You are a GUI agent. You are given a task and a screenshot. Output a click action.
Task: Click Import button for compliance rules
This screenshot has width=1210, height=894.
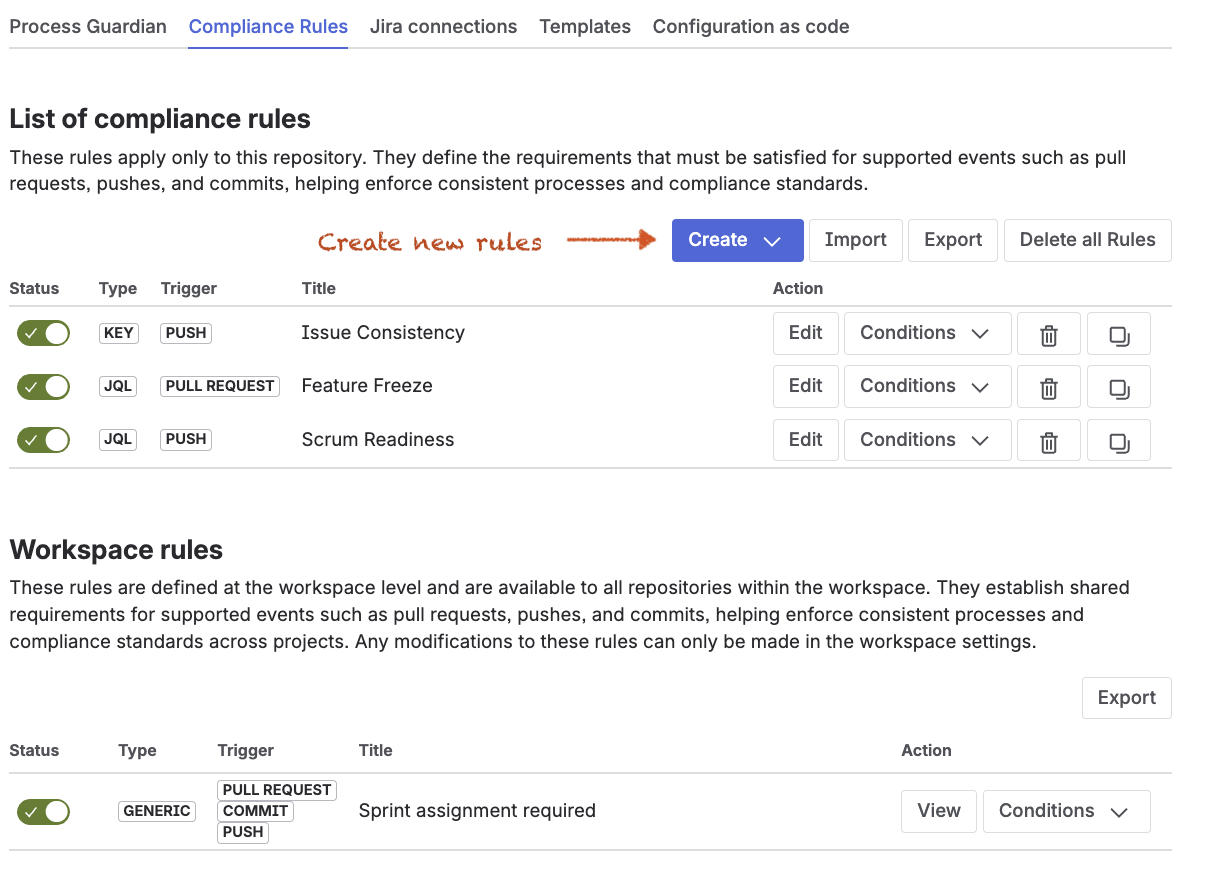click(x=855, y=240)
